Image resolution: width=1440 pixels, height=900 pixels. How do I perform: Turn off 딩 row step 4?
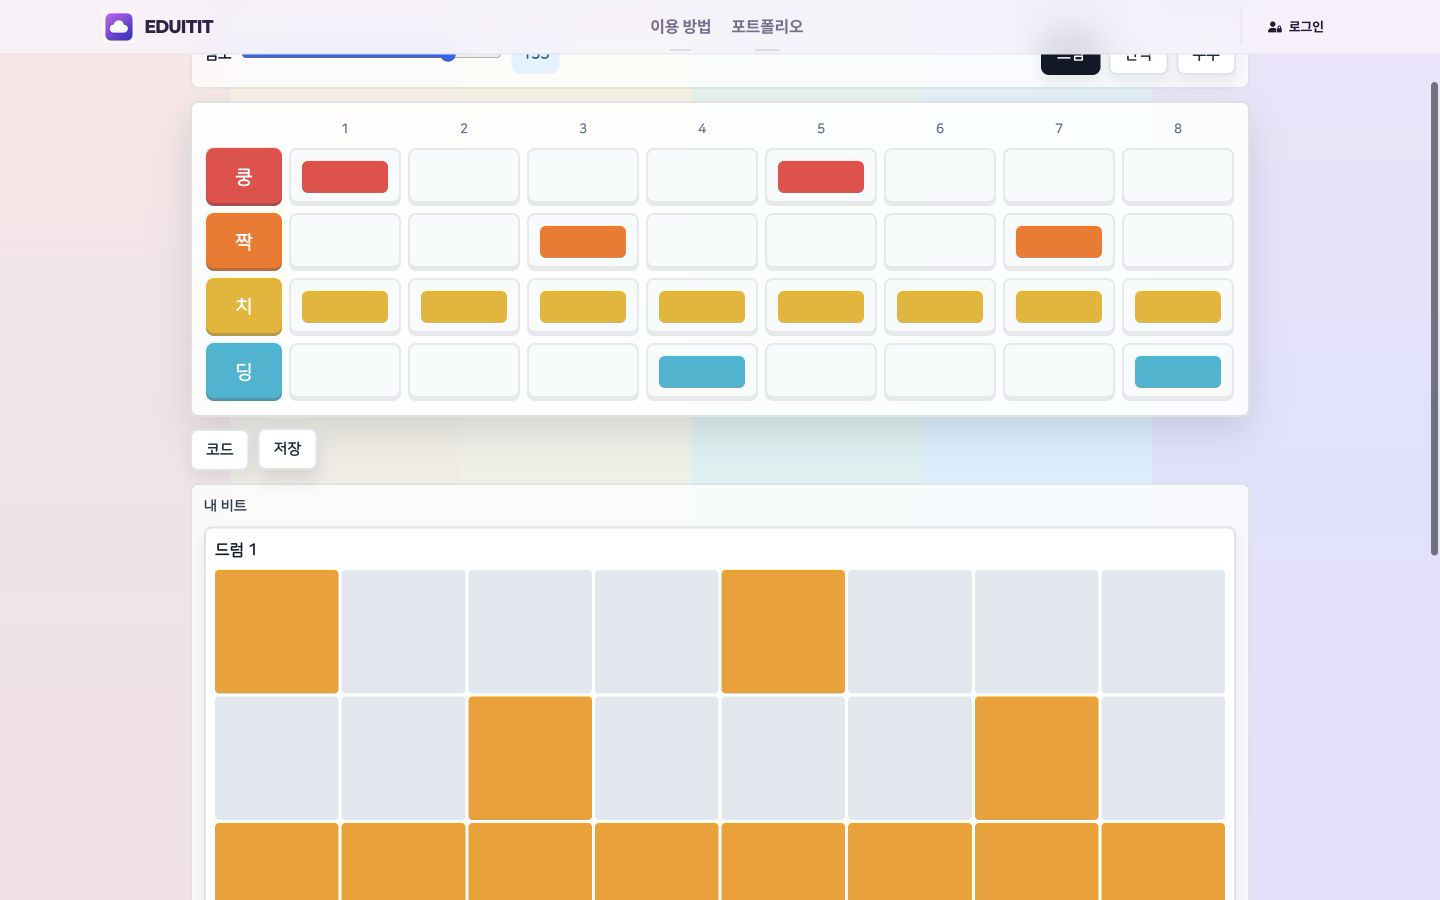[702, 372]
